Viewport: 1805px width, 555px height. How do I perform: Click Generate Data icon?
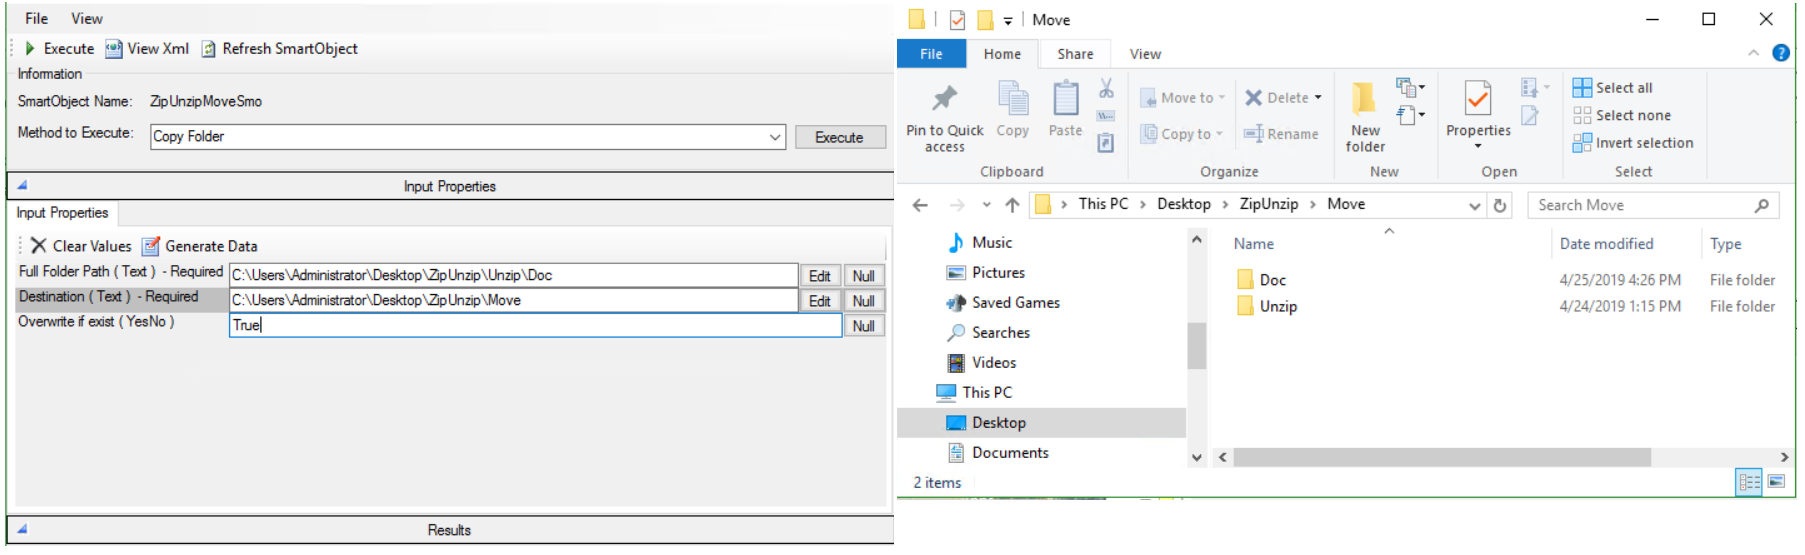point(151,246)
